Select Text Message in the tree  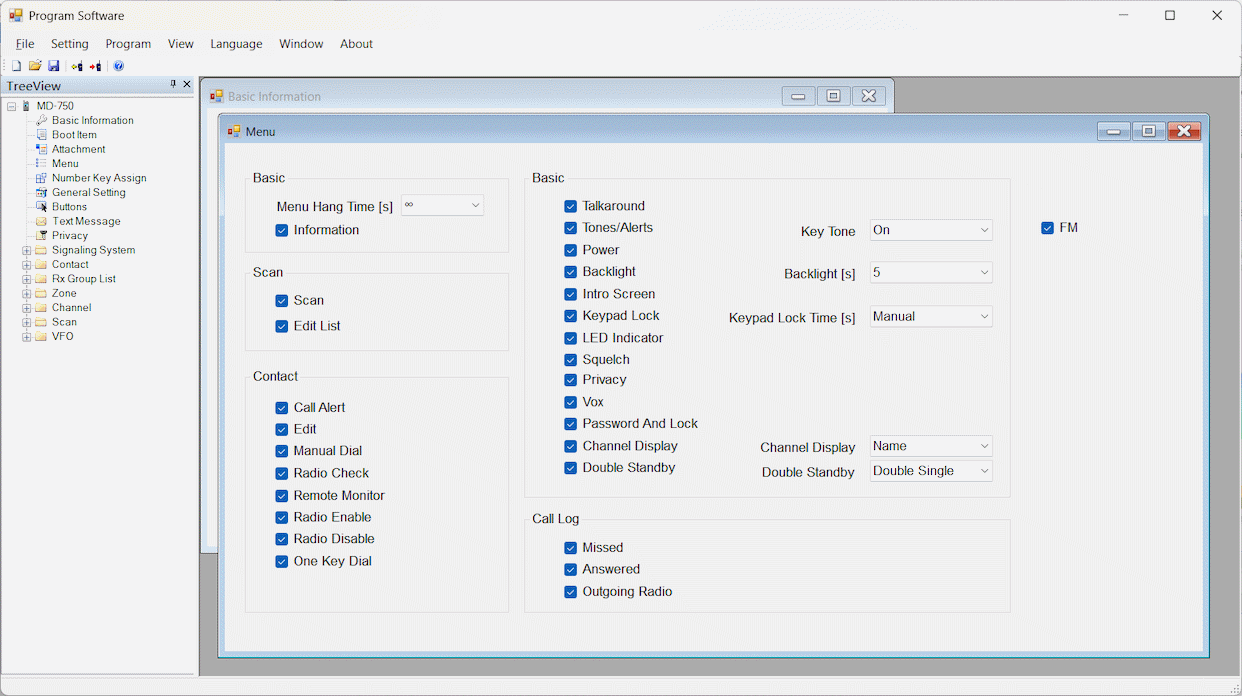coord(86,221)
